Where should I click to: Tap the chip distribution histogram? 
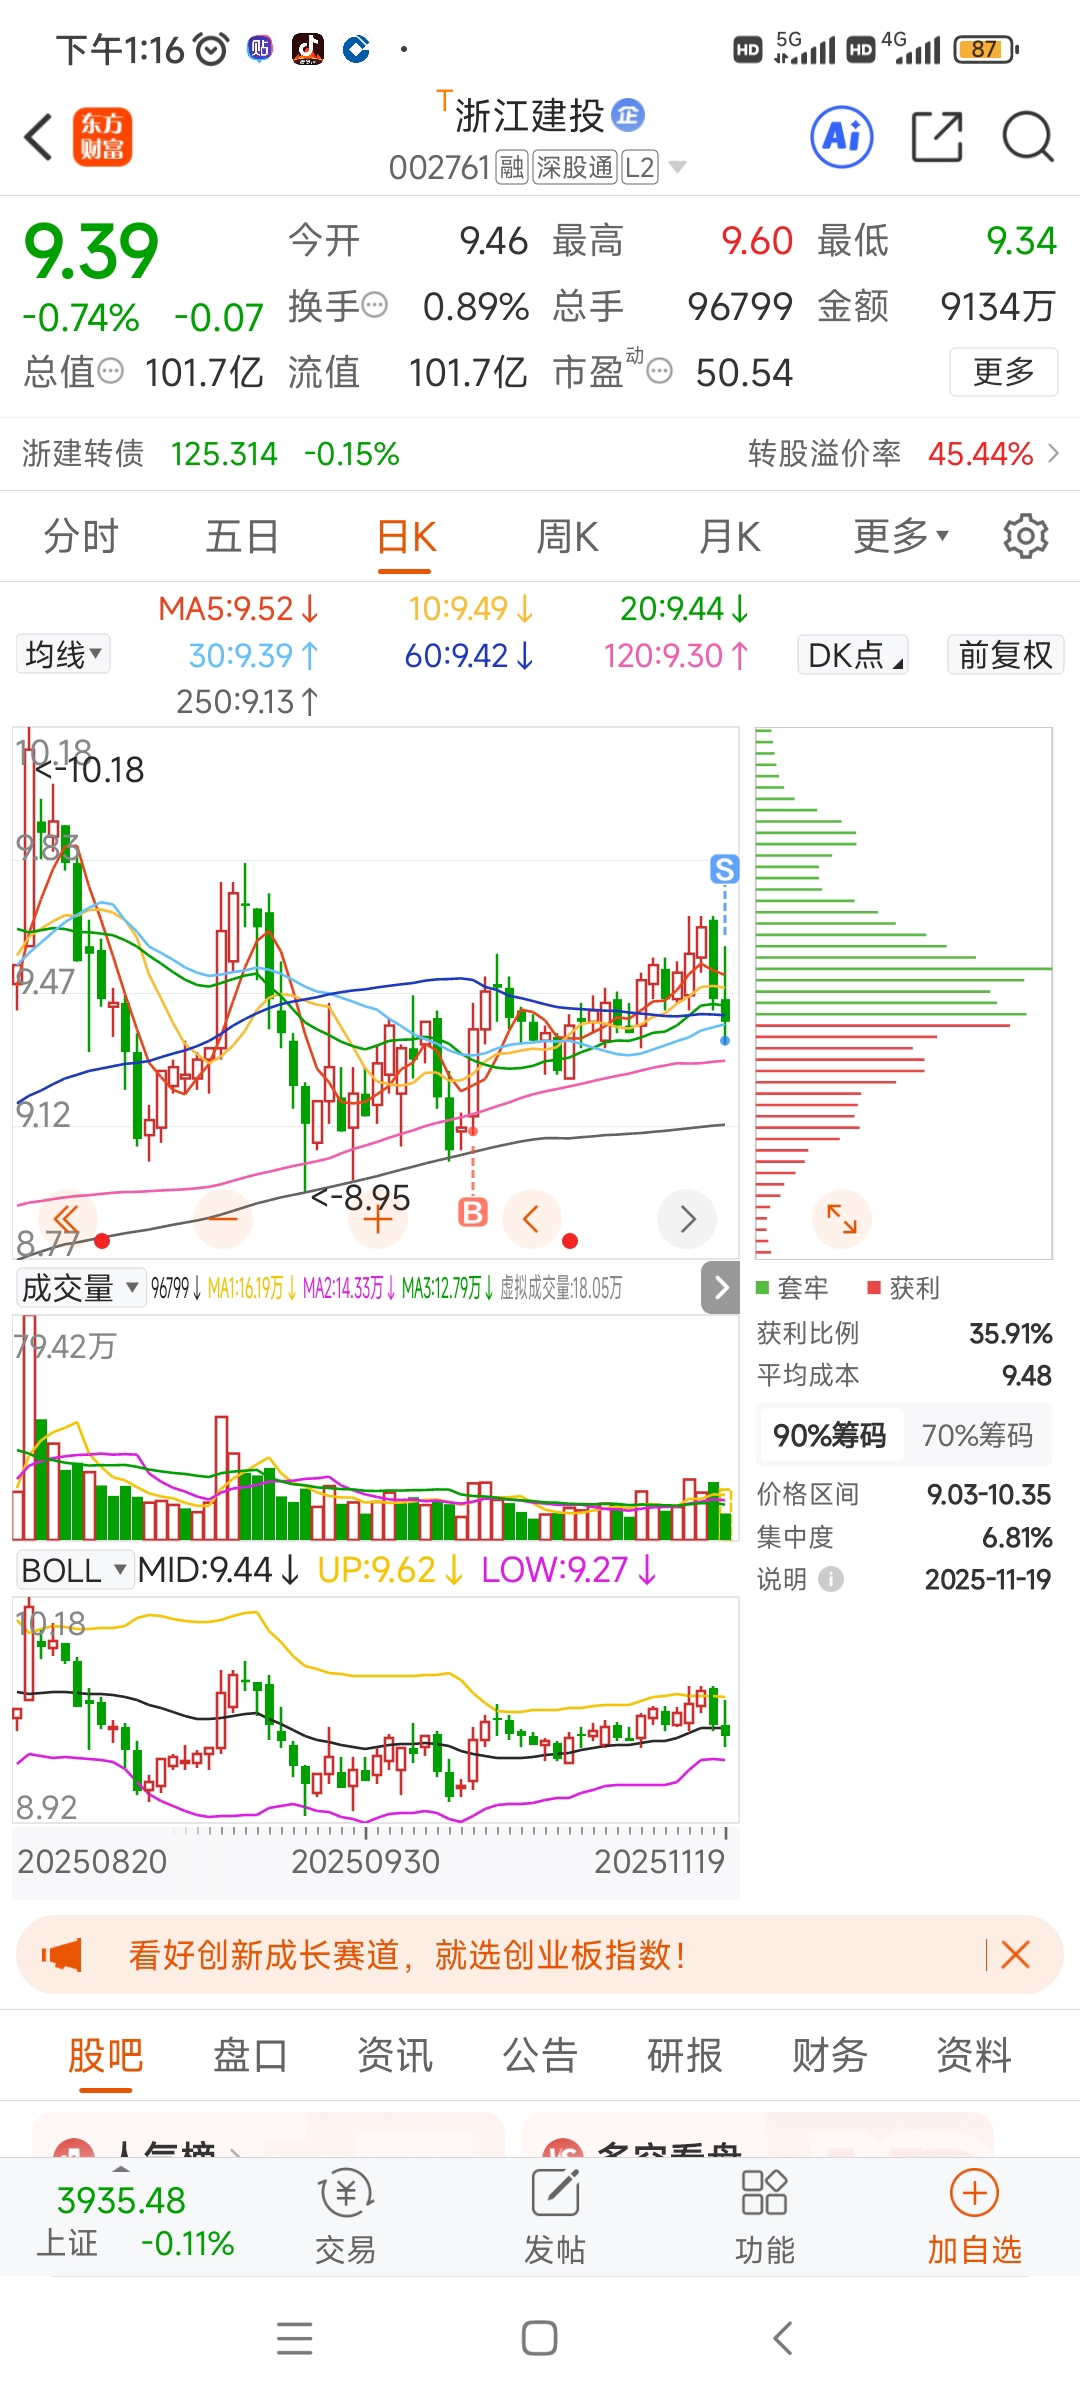[903, 992]
